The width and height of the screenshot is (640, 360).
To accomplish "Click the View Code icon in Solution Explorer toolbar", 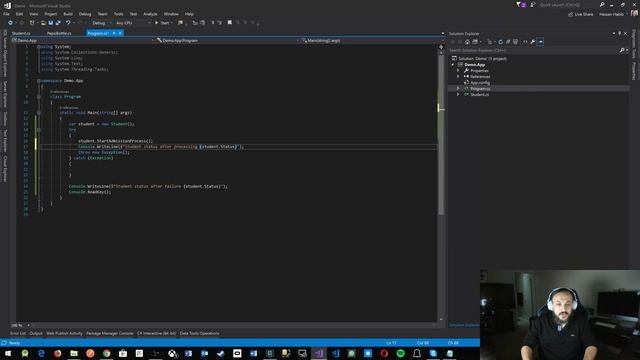I will click(525, 42).
